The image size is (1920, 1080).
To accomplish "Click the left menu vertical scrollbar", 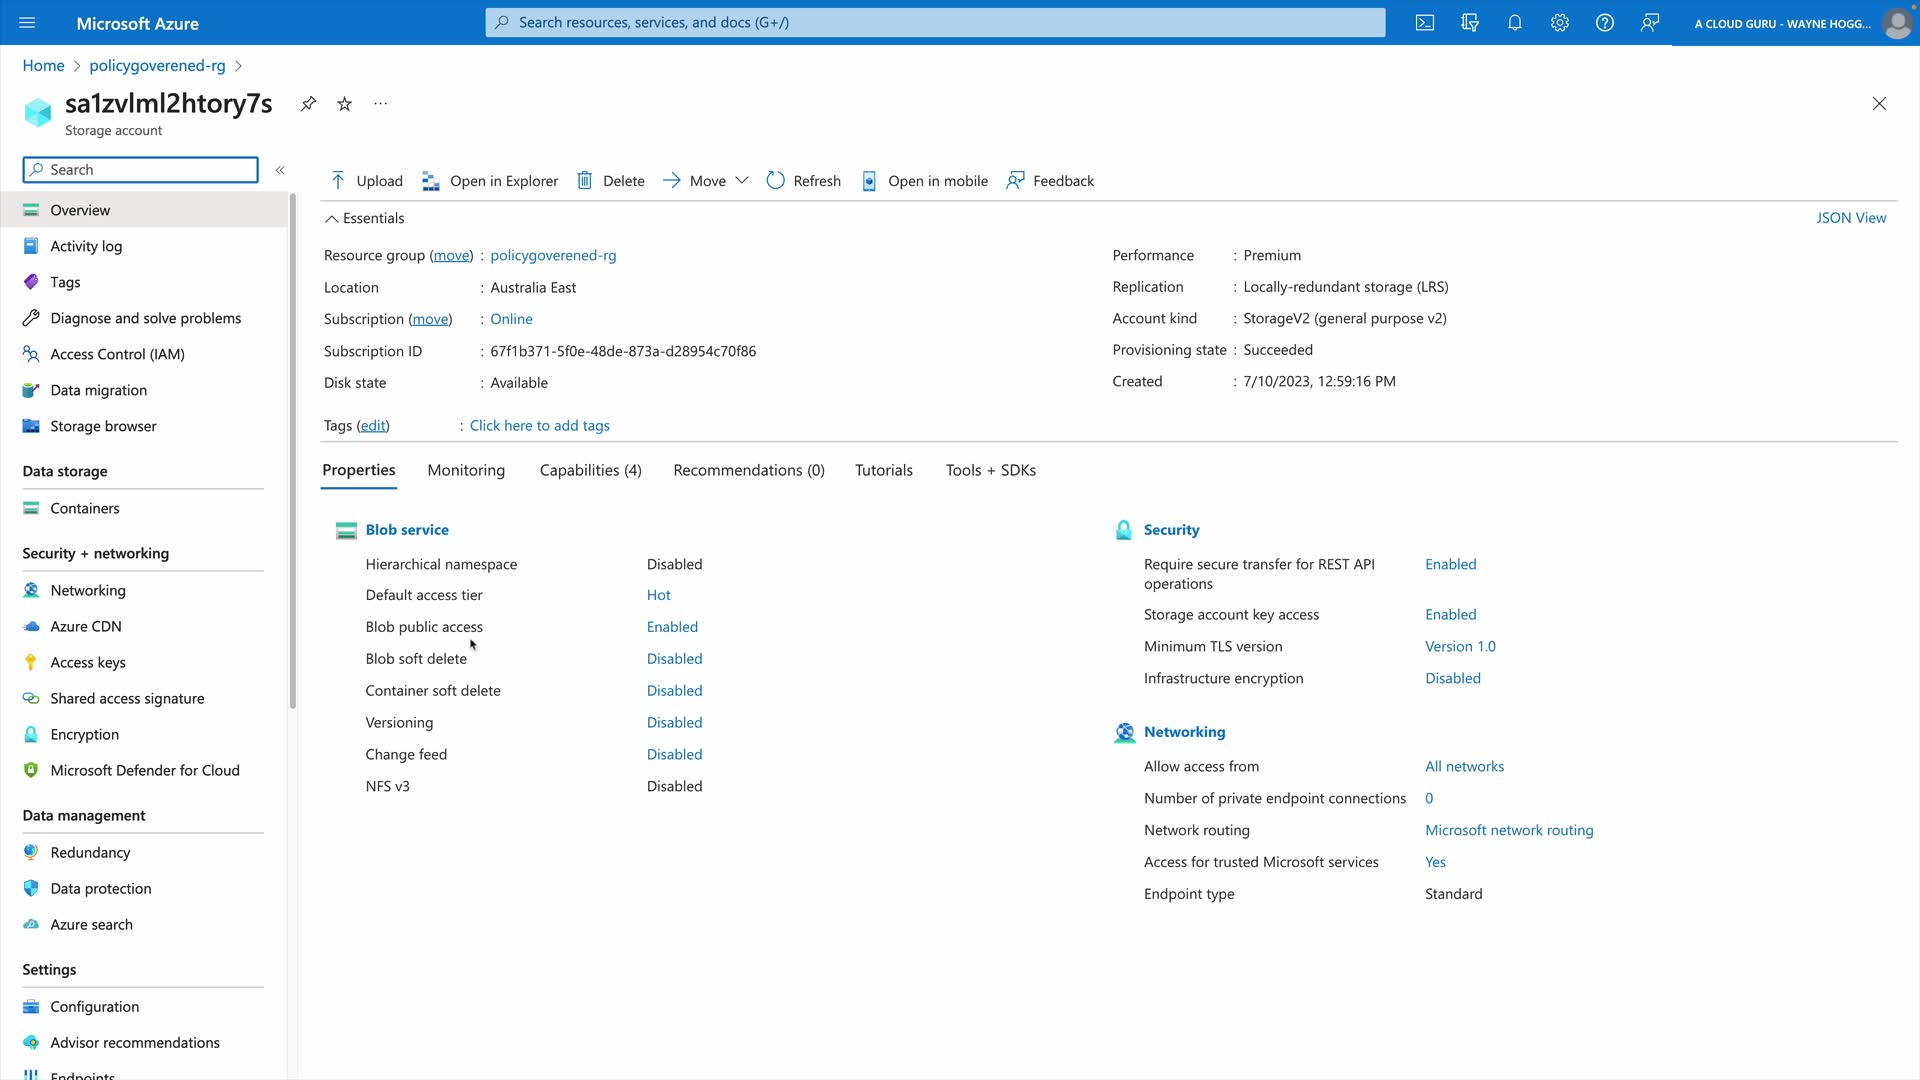I will pos(293,450).
